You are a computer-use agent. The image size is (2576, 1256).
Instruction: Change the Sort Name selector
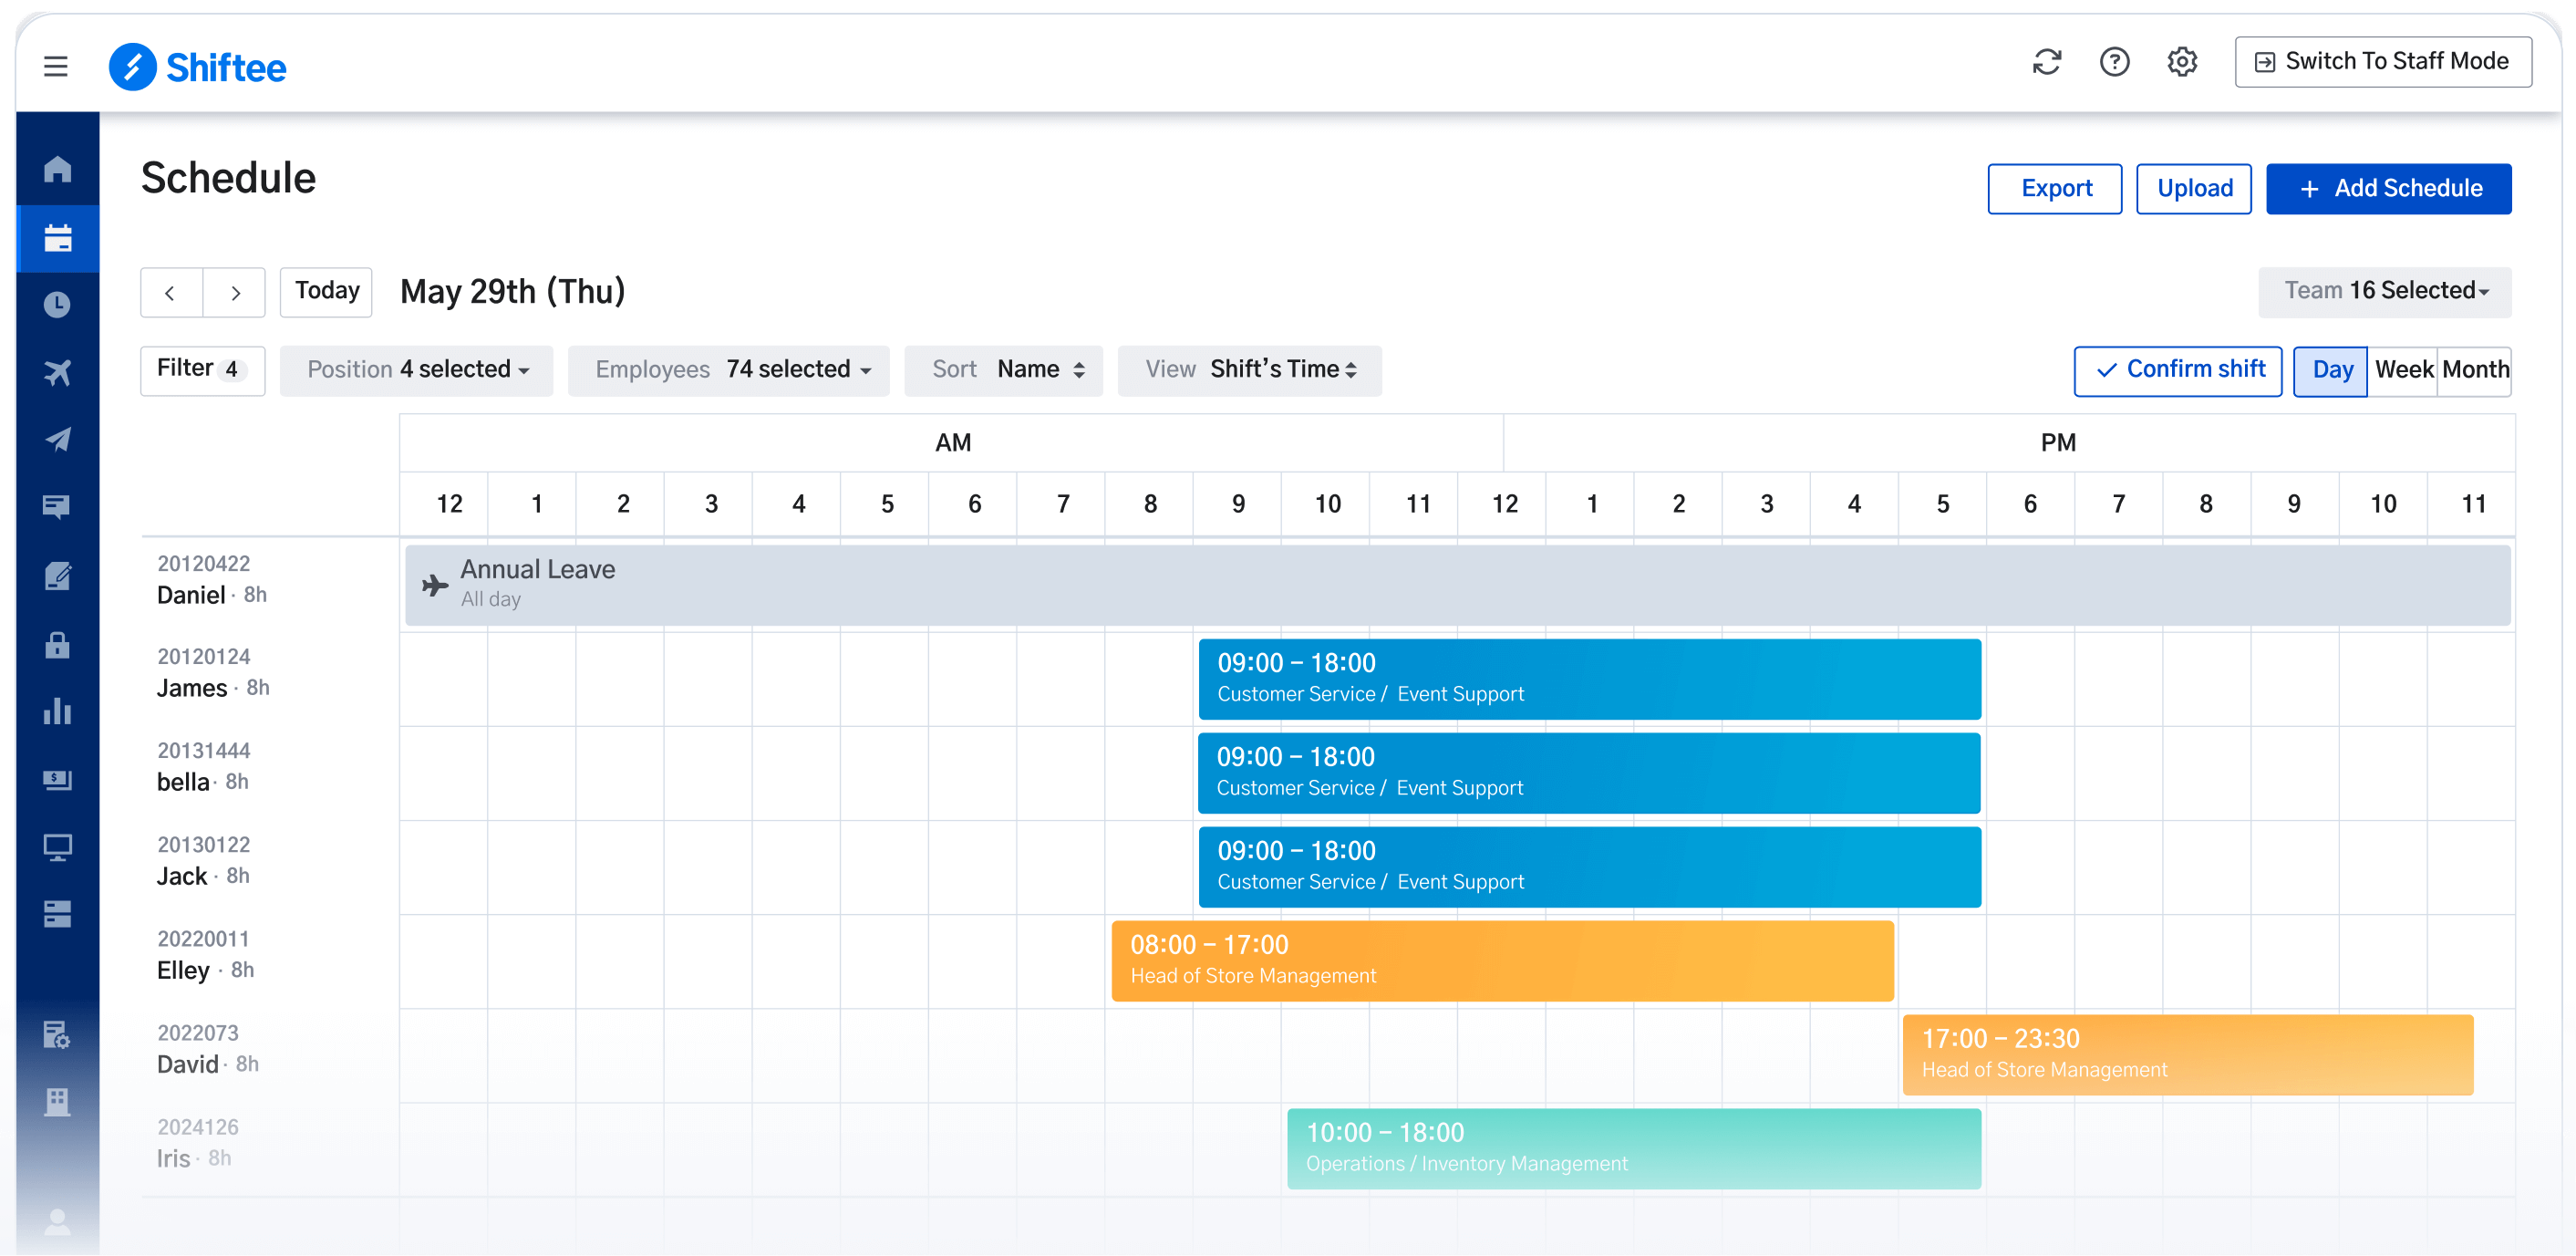coord(1003,370)
